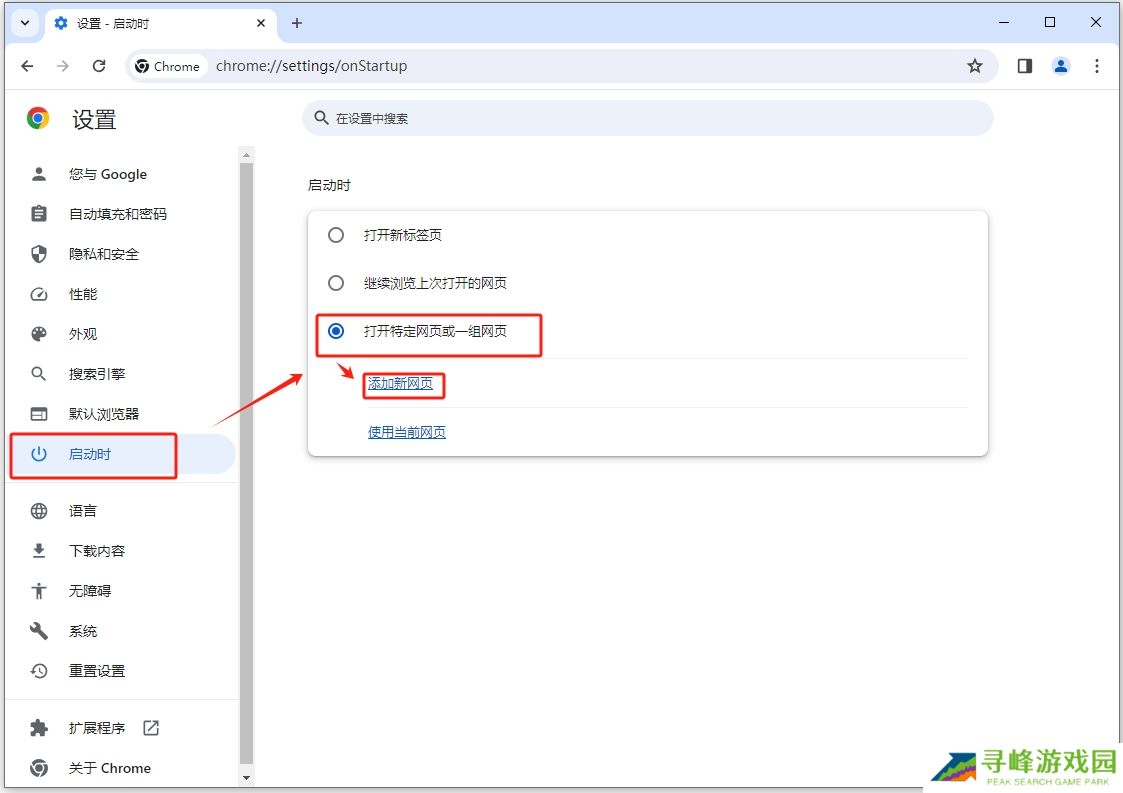Open the side panel icon in toolbar
1123x793 pixels.
tap(1024, 66)
